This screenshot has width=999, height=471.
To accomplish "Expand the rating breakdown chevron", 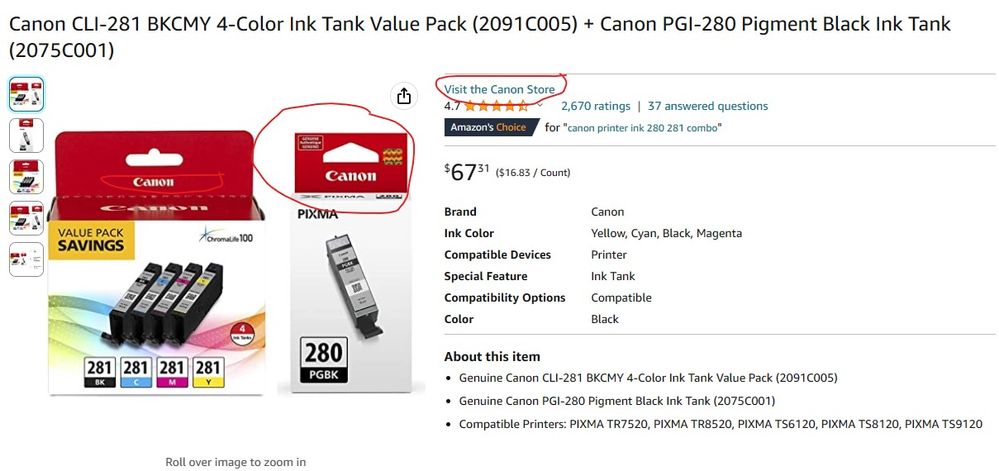I will click(541, 106).
